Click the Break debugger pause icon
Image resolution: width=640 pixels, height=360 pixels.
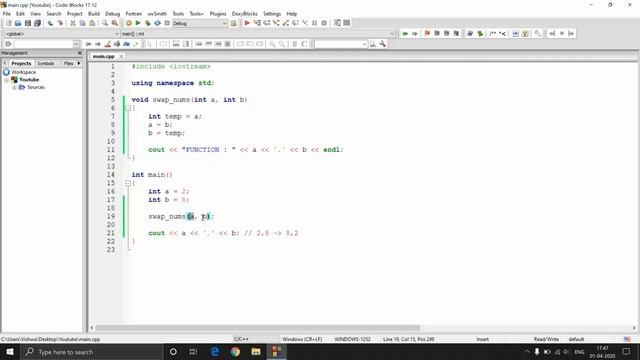coord(315,23)
